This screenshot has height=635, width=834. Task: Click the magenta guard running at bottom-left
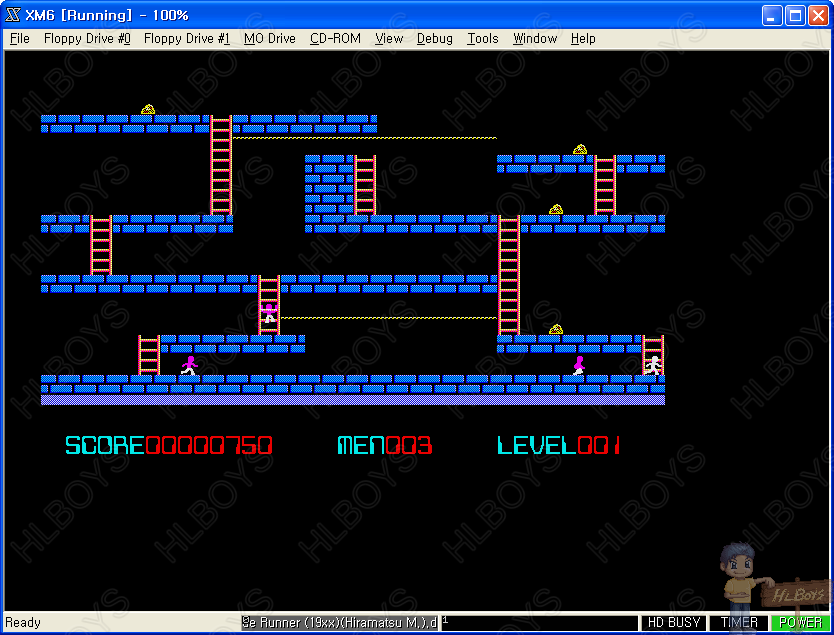189,365
